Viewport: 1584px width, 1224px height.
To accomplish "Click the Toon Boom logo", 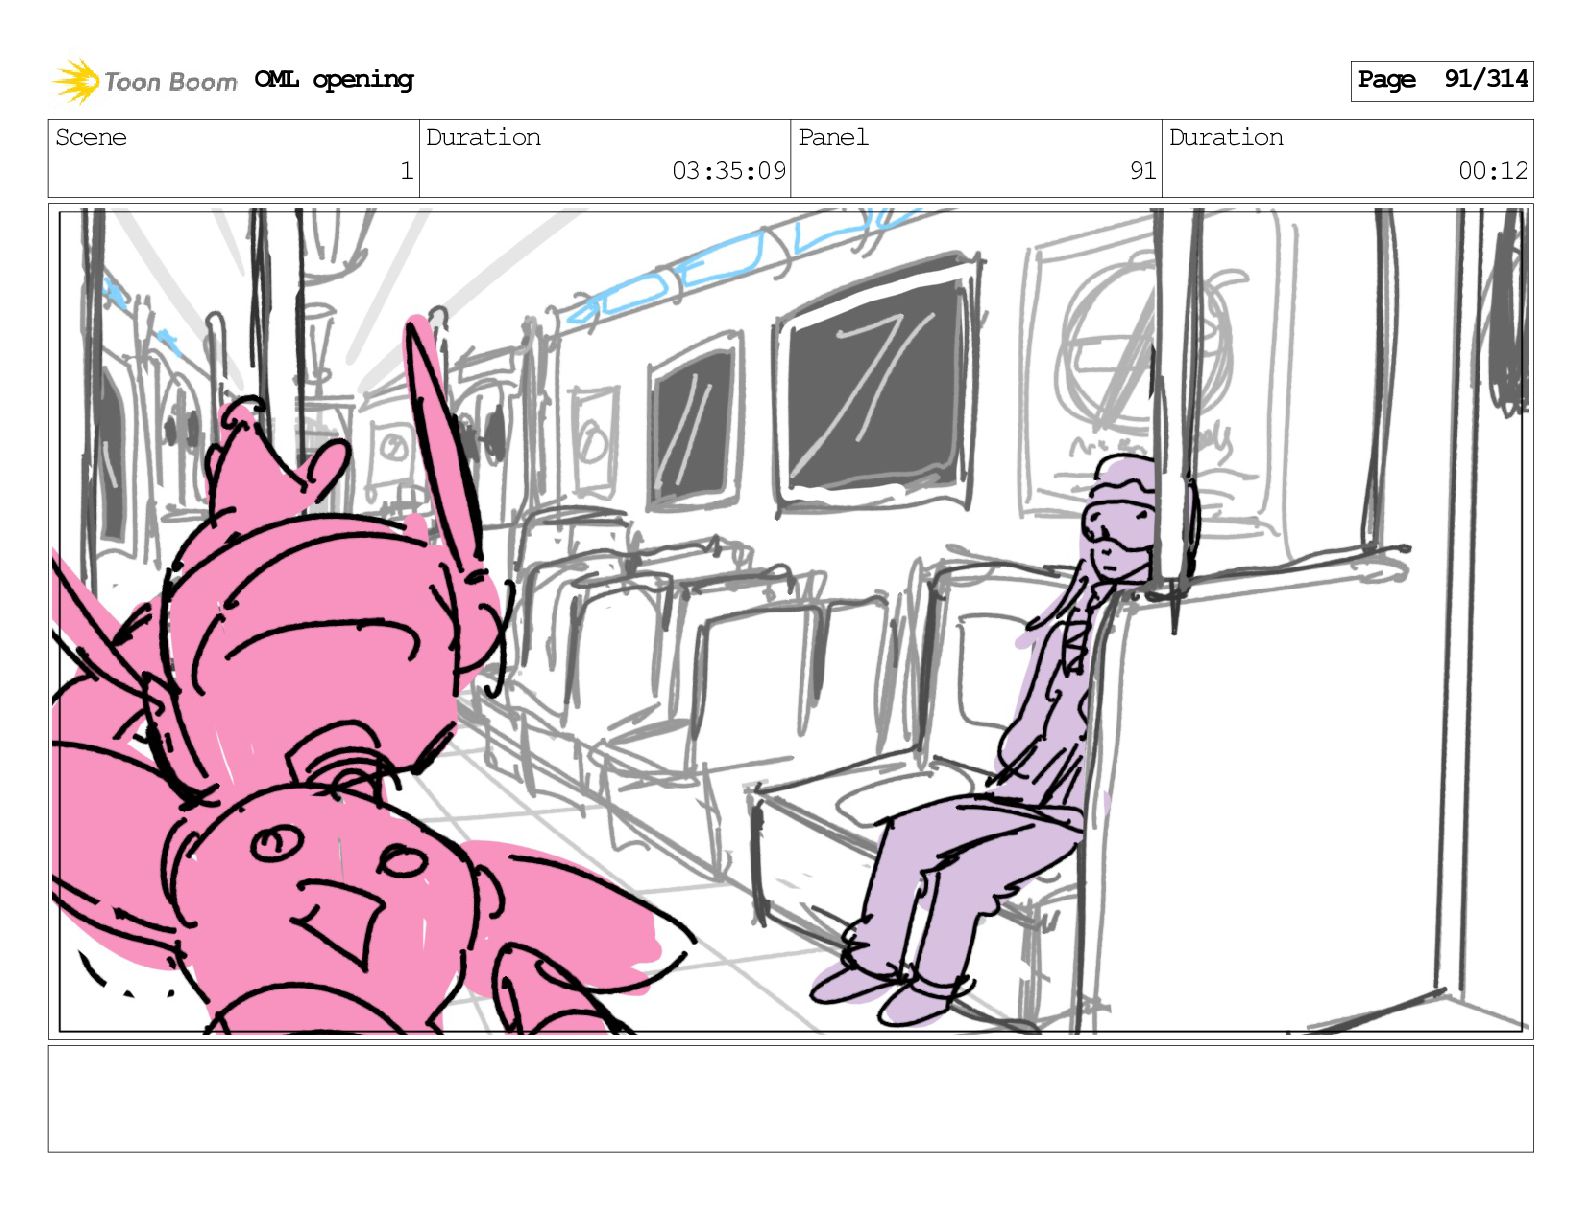I will pyautogui.click(x=145, y=81).
